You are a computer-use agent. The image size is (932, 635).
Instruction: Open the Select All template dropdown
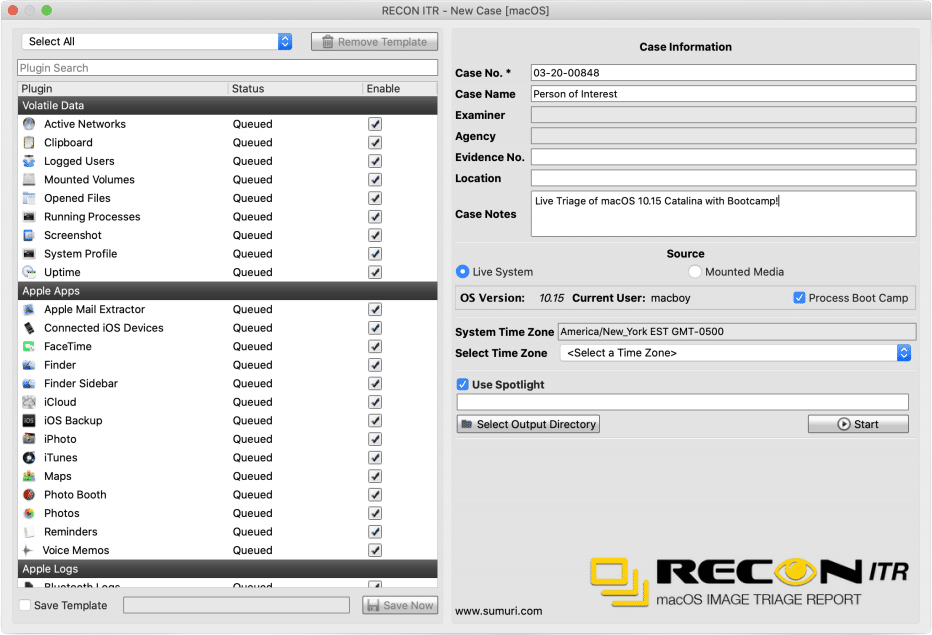tap(155, 42)
